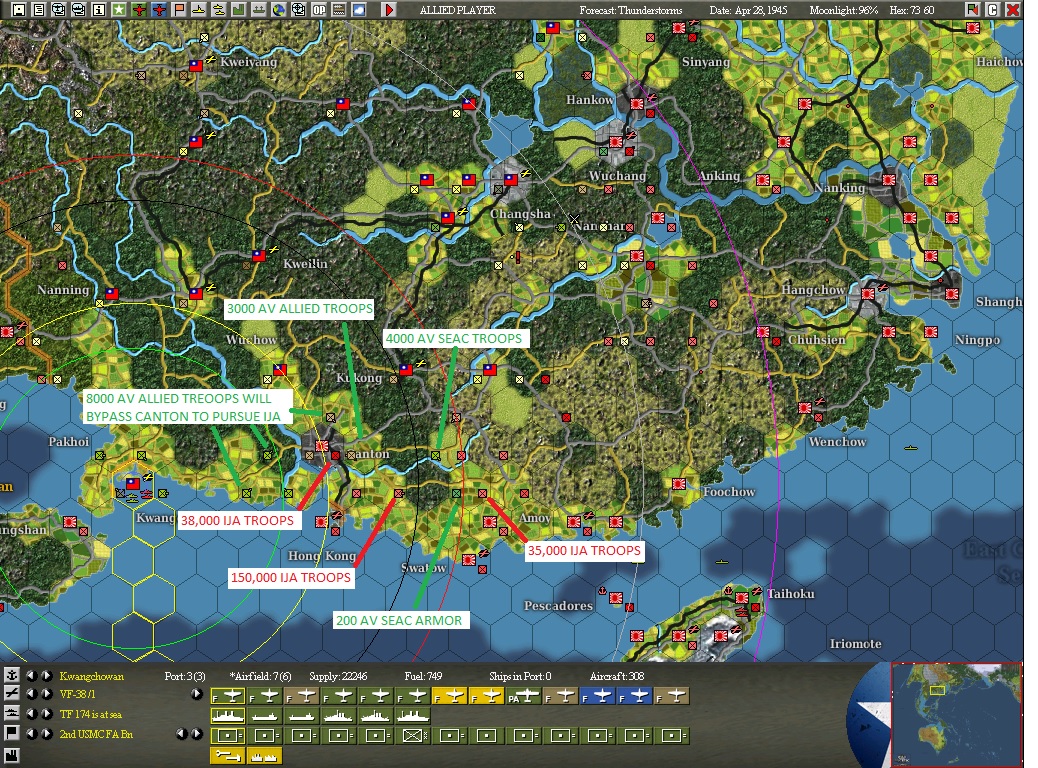The height and width of the screenshot is (768, 1038).
Task: Open the Kwangchowan base name link
Action: point(91,676)
